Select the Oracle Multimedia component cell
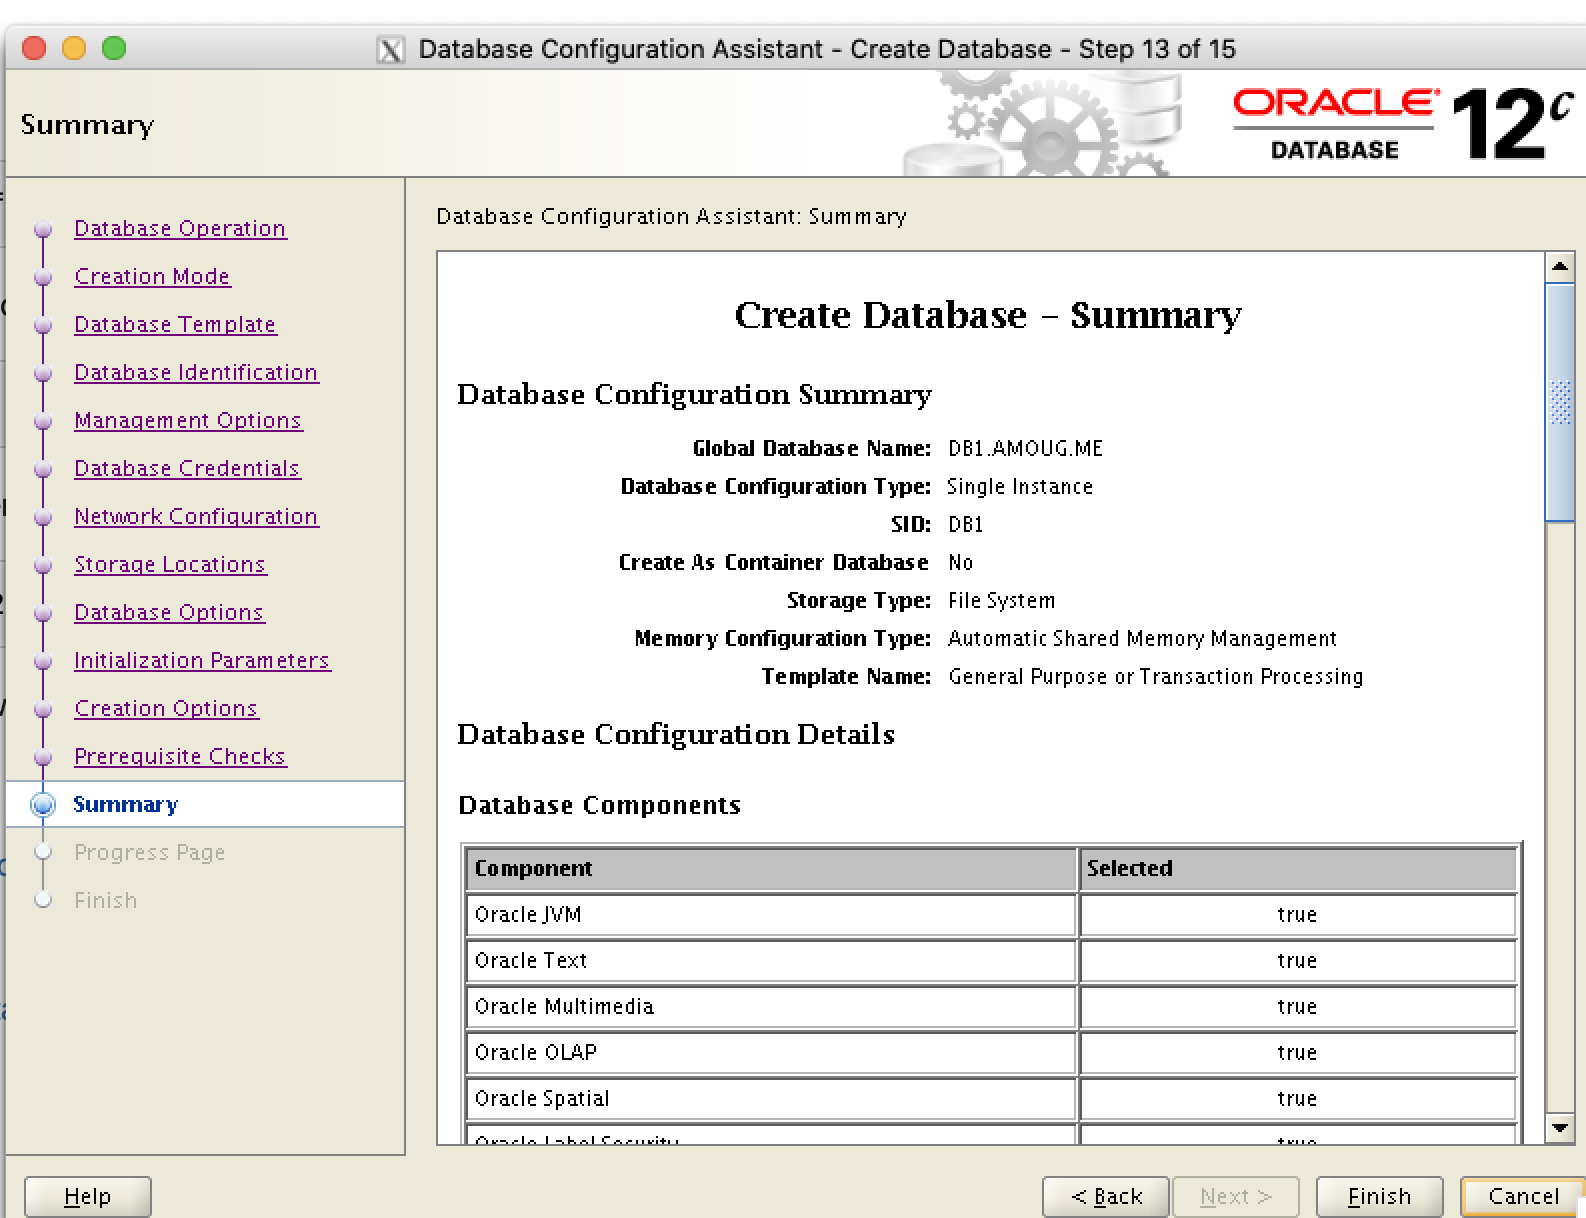1586x1218 pixels. pyautogui.click(x=771, y=1006)
